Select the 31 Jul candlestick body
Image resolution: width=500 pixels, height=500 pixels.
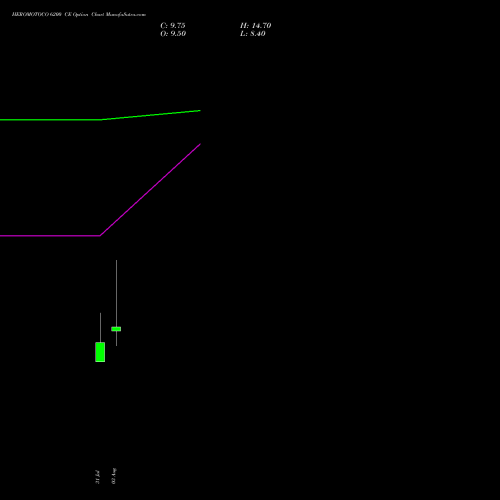[100, 352]
